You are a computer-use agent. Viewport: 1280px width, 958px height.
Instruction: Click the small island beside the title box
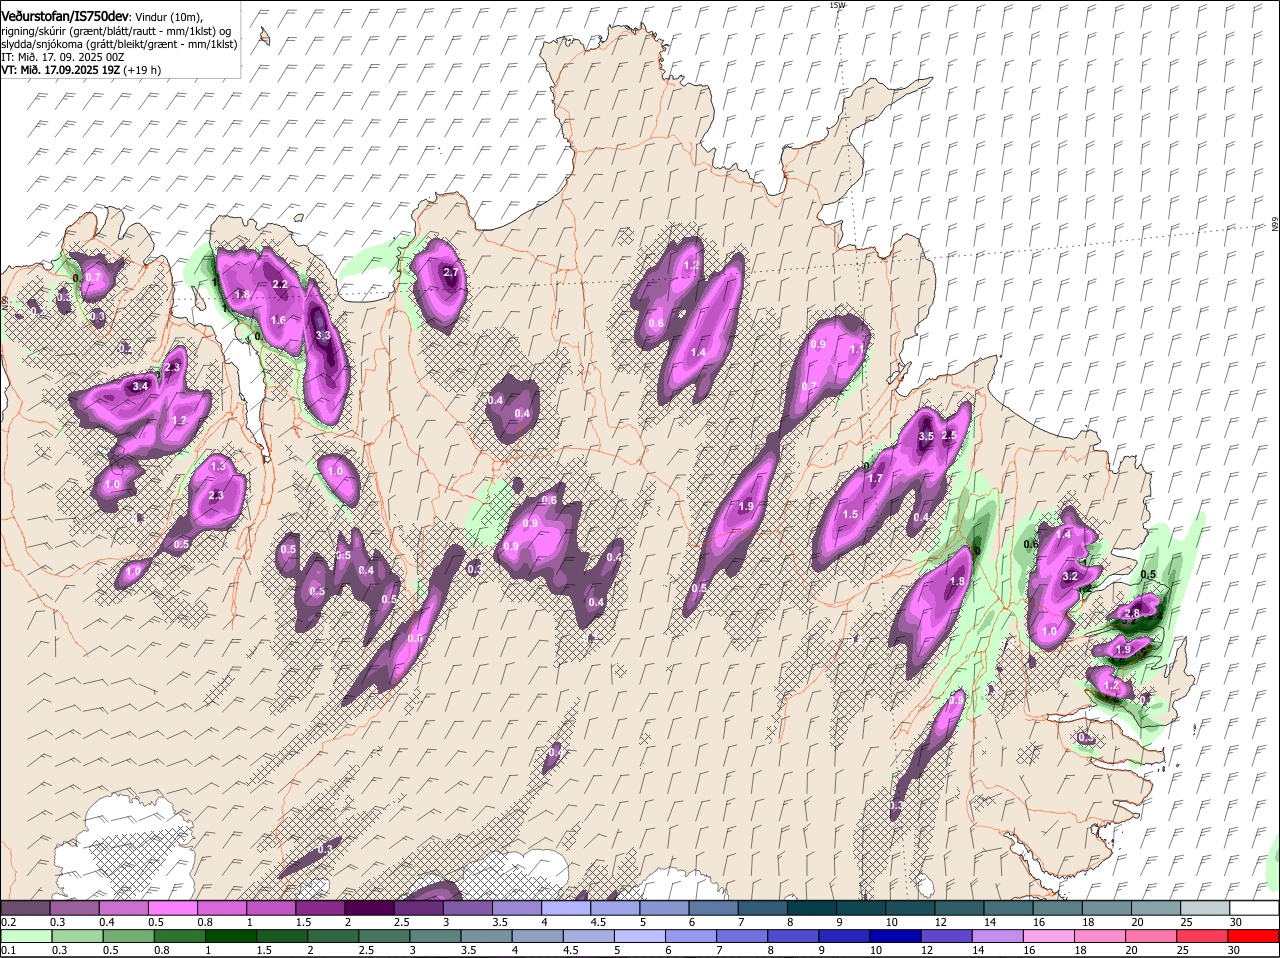click(x=264, y=37)
